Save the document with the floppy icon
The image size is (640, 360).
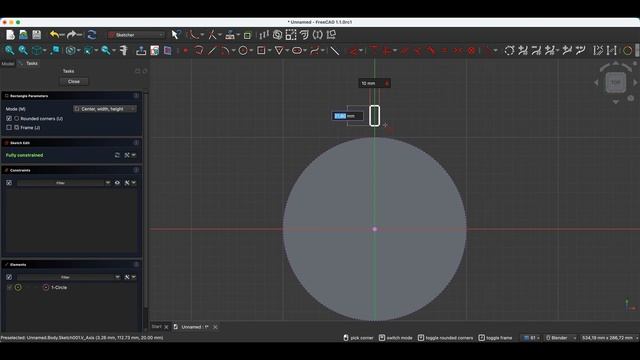(37, 35)
